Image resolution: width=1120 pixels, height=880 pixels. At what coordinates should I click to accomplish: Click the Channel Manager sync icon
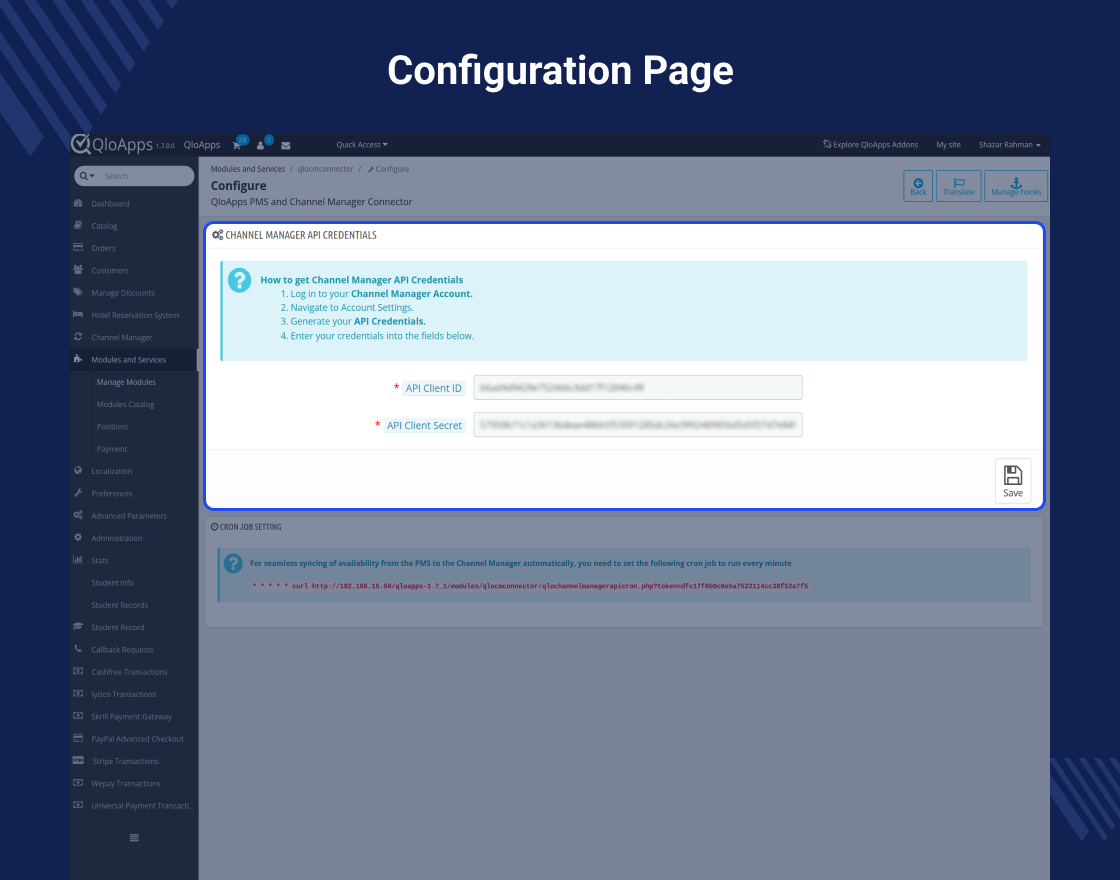pyautogui.click(x=78, y=336)
